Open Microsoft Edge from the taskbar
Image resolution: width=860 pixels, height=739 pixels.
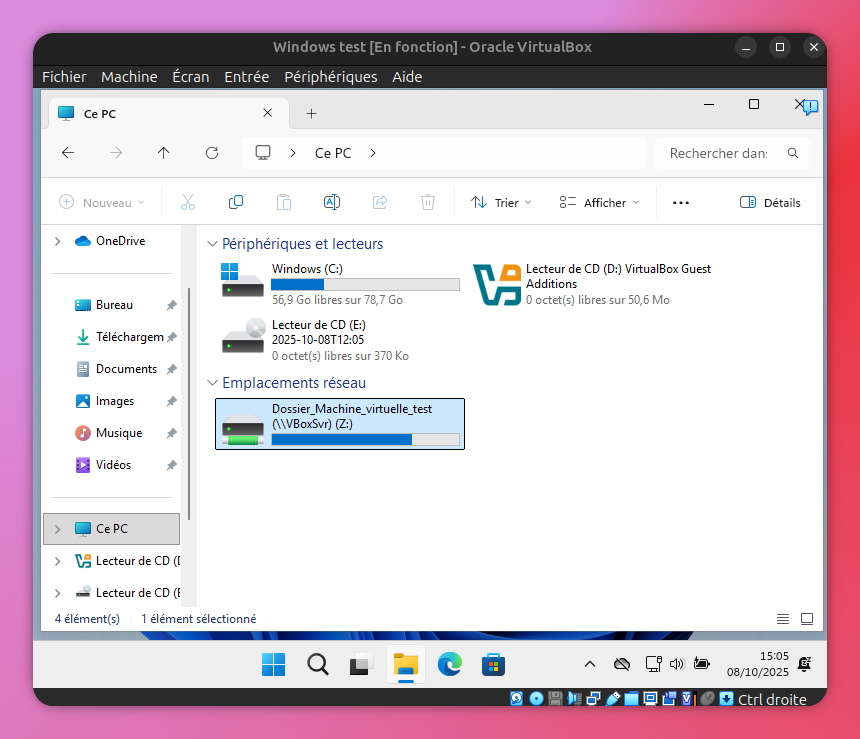tap(449, 664)
